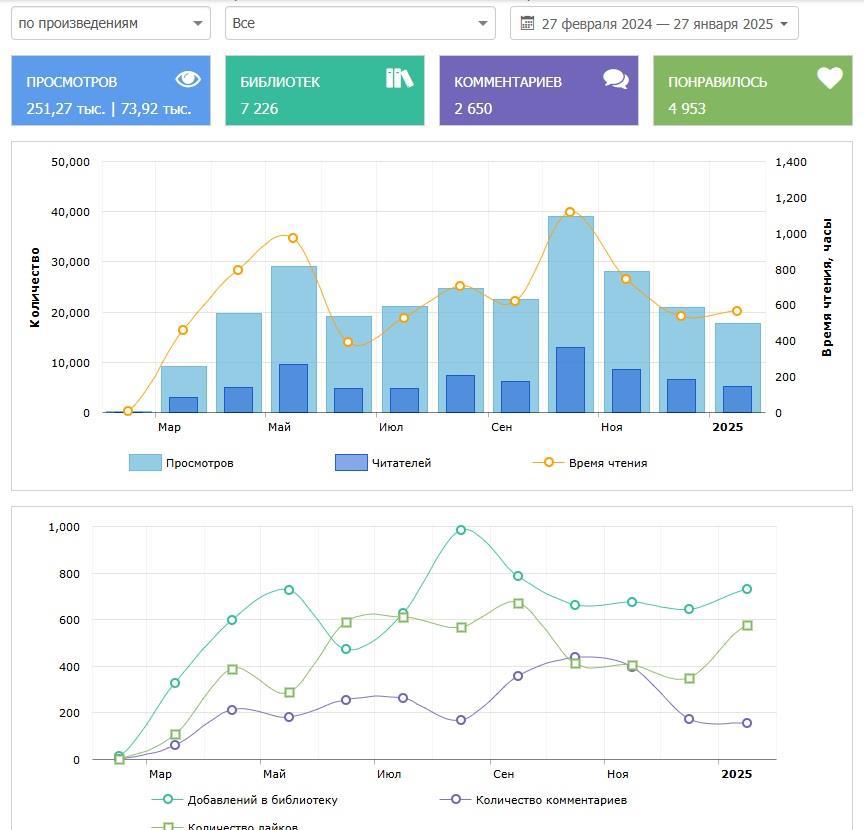Click the purple Количество комментариев legend marker
Image resolution: width=864 pixels, height=830 pixels.
pyautogui.click(x=456, y=800)
